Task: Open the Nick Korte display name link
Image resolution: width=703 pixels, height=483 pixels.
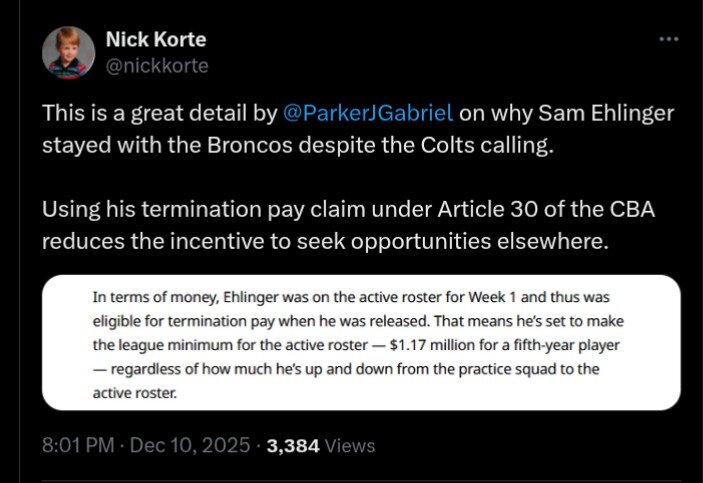Action: 155,40
